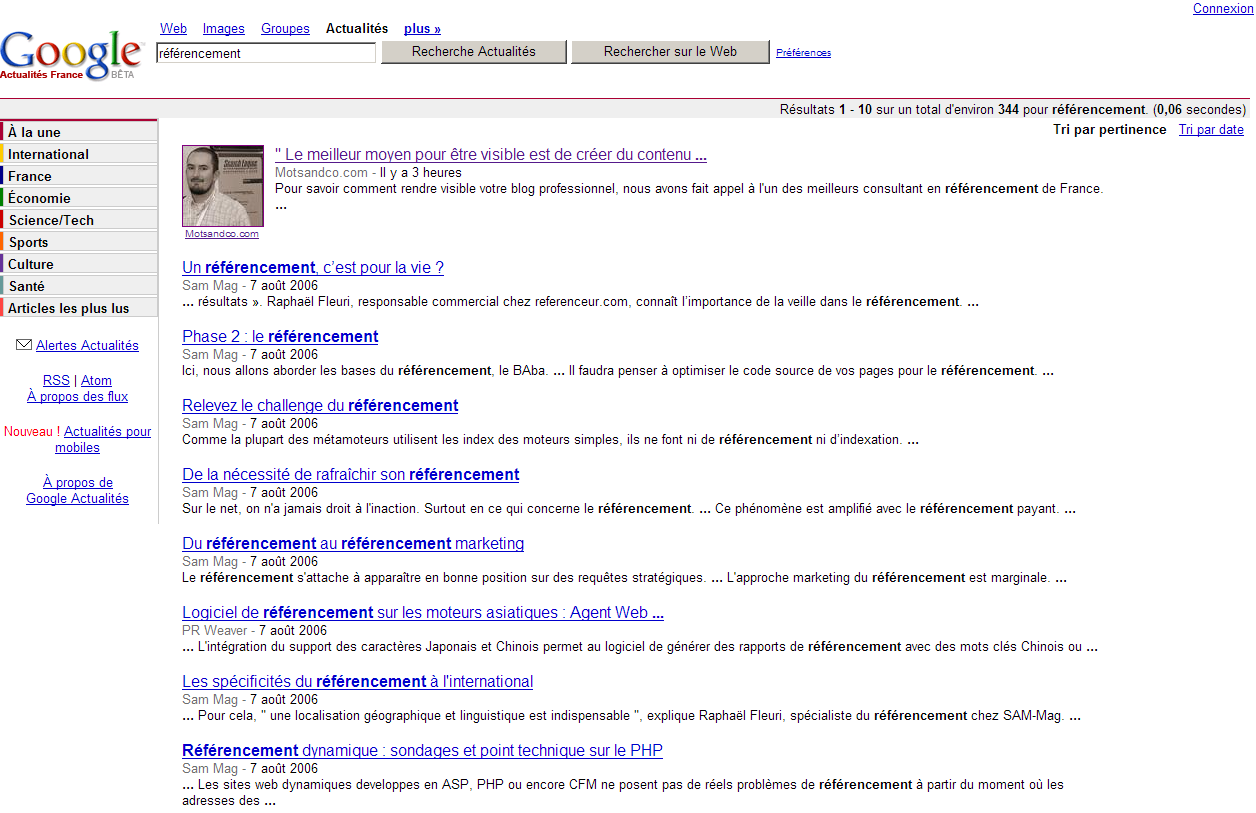Open the Économie news section
The height and width of the screenshot is (813, 1256).
click(x=79, y=198)
